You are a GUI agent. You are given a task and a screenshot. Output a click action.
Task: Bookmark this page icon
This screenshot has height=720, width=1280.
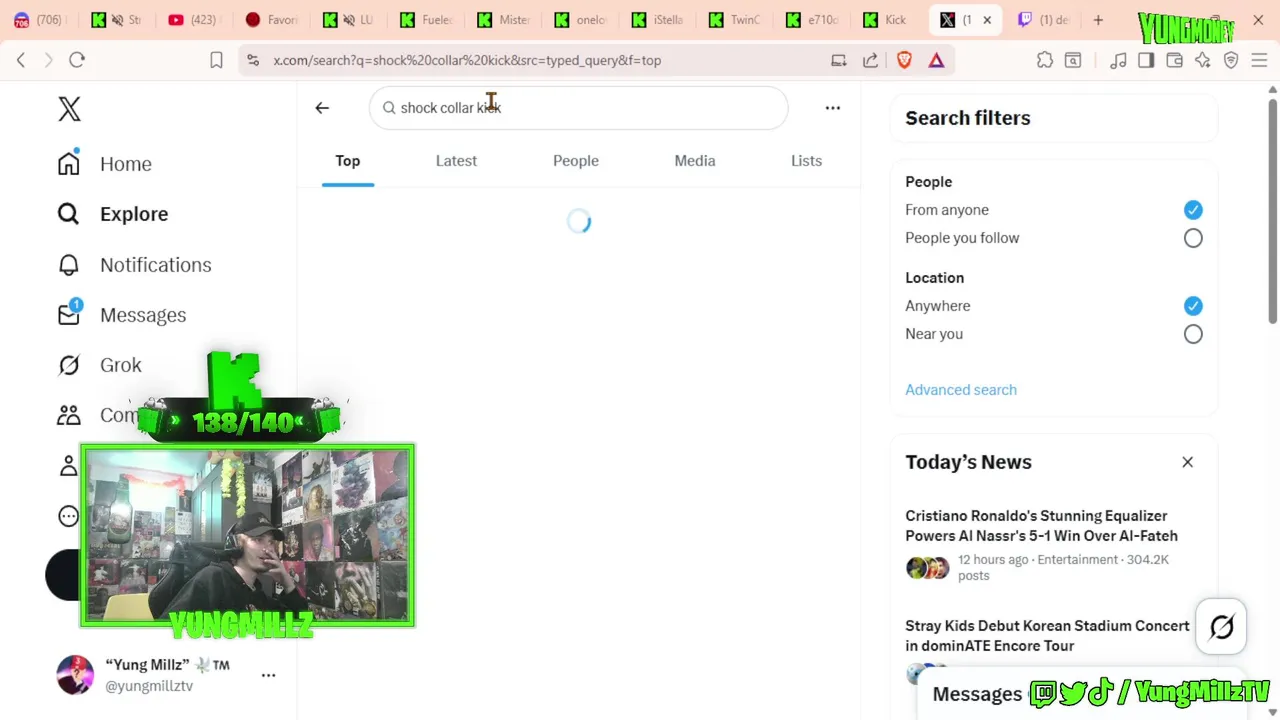[216, 60]
